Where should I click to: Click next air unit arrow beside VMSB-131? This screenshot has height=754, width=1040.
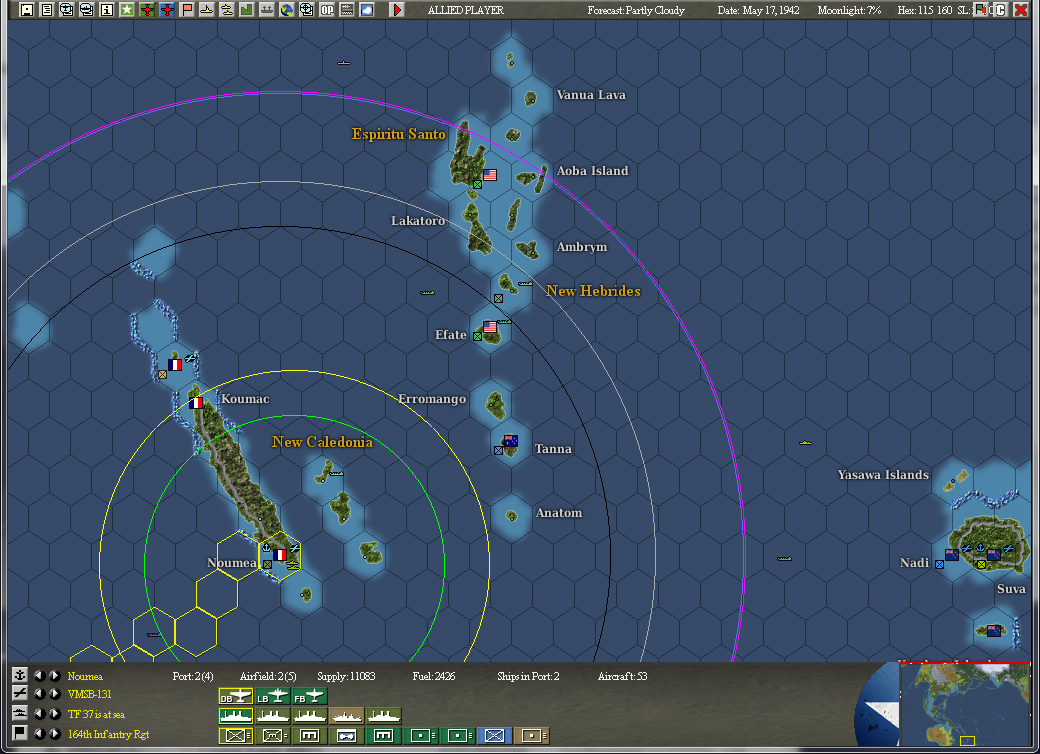(x=55, y=694)
